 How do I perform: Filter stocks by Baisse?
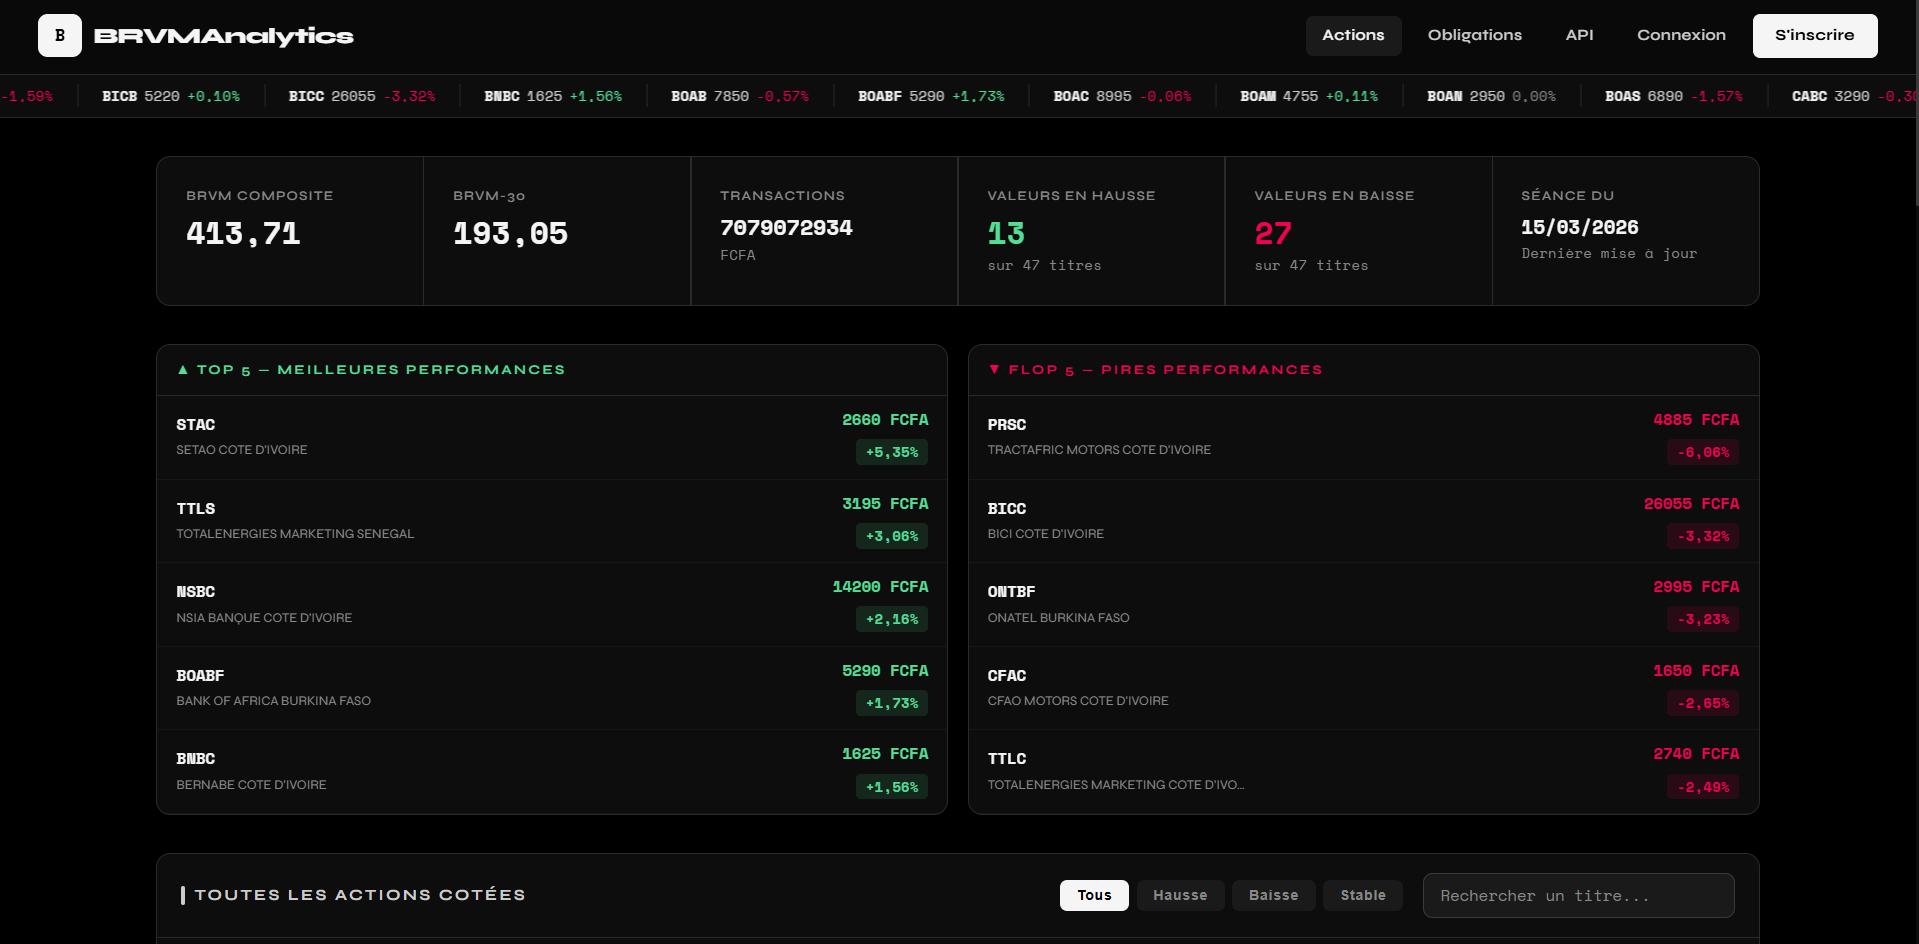[1273, 895]
